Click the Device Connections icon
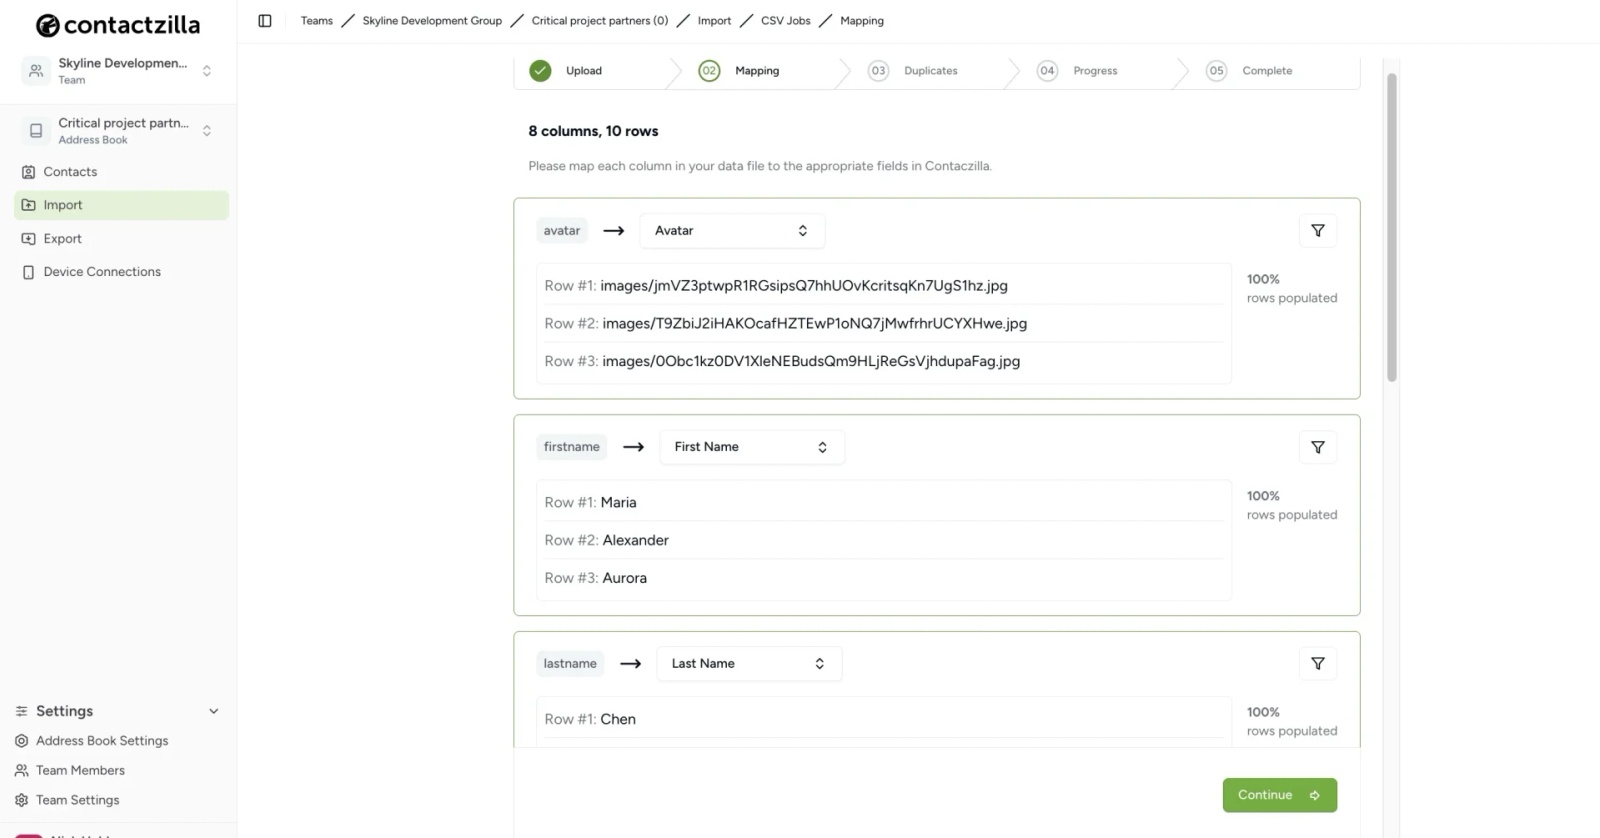The height and width of the screenshot is (838, 1600). (28, 272)
